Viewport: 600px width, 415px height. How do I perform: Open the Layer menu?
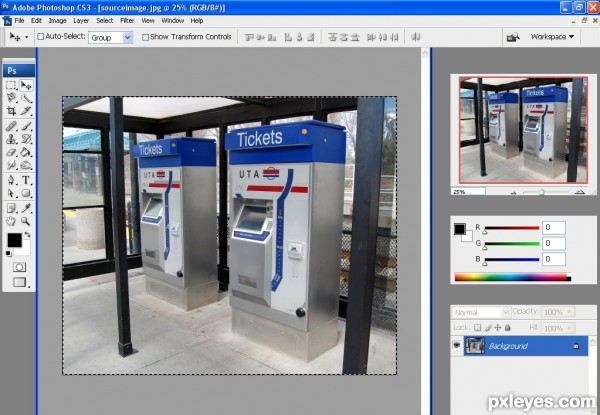point(81,21)
